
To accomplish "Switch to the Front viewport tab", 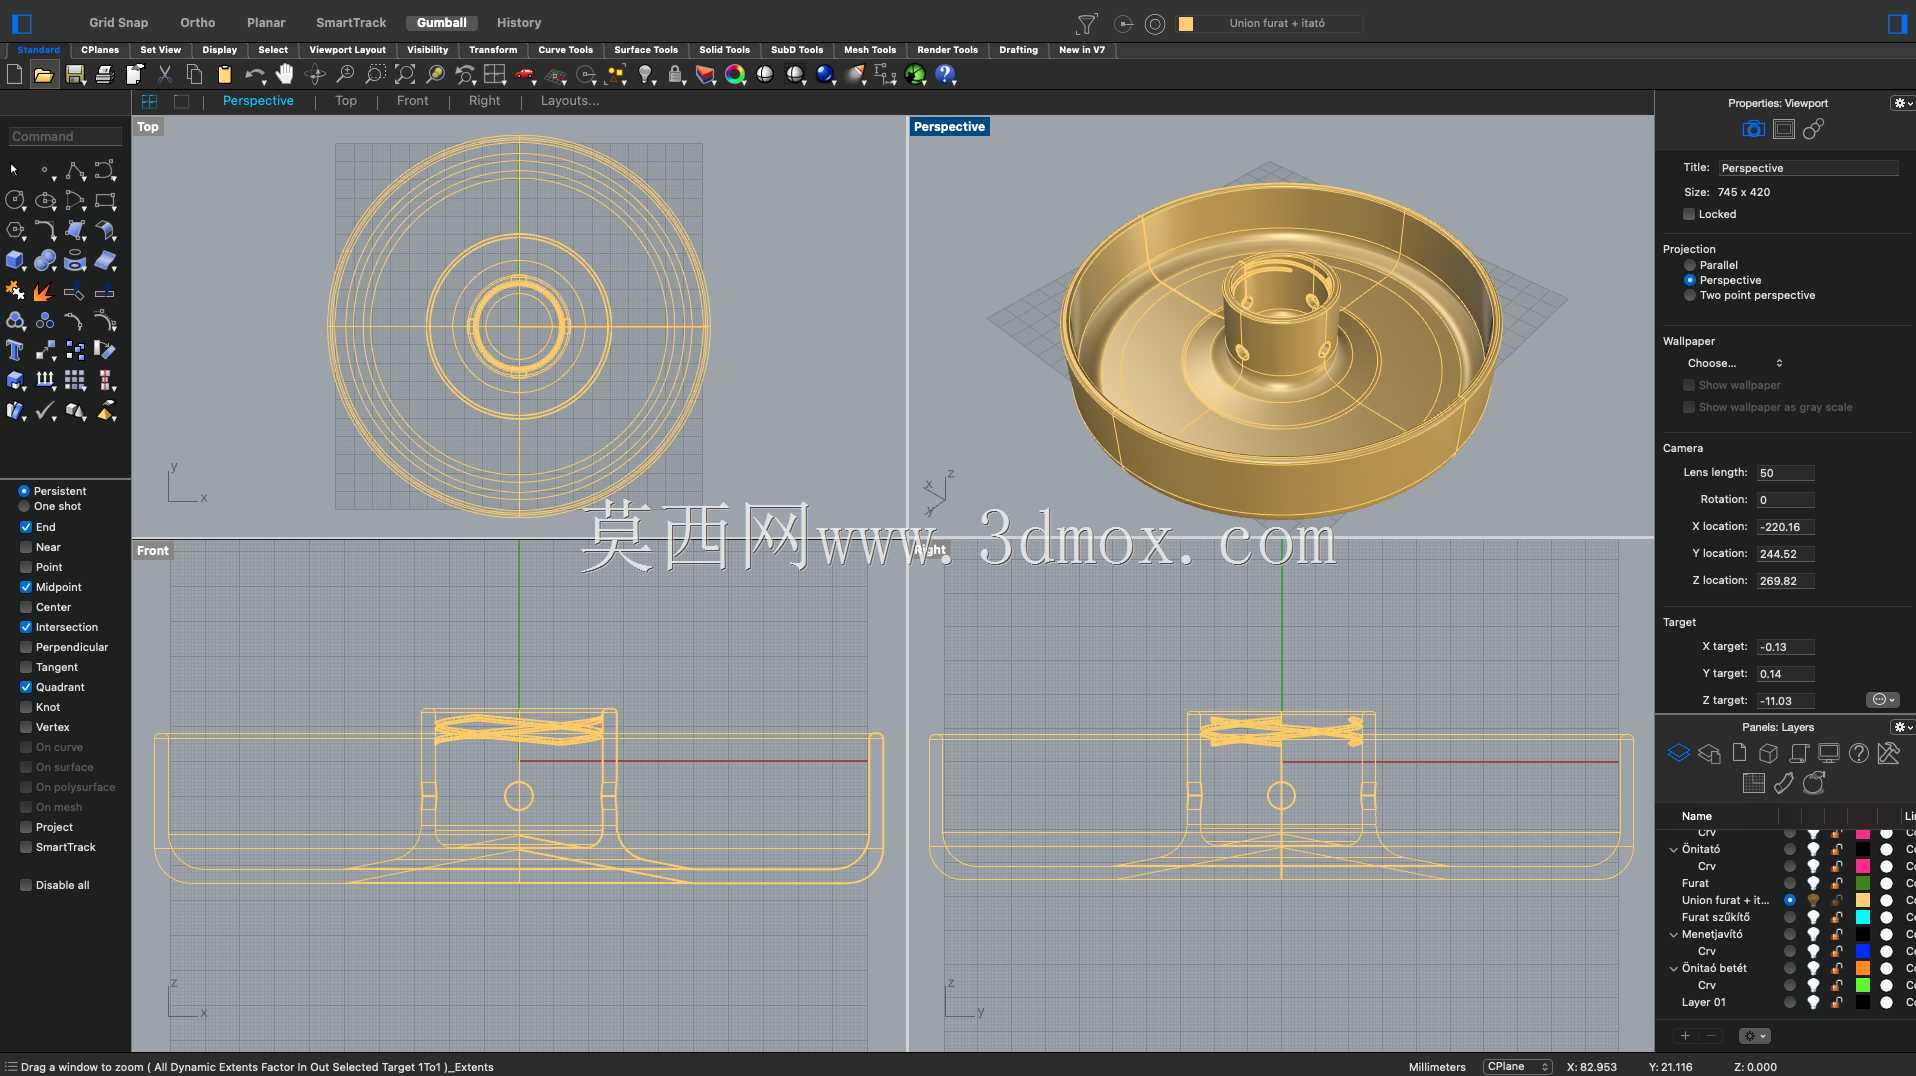I will tap(412, 101).
